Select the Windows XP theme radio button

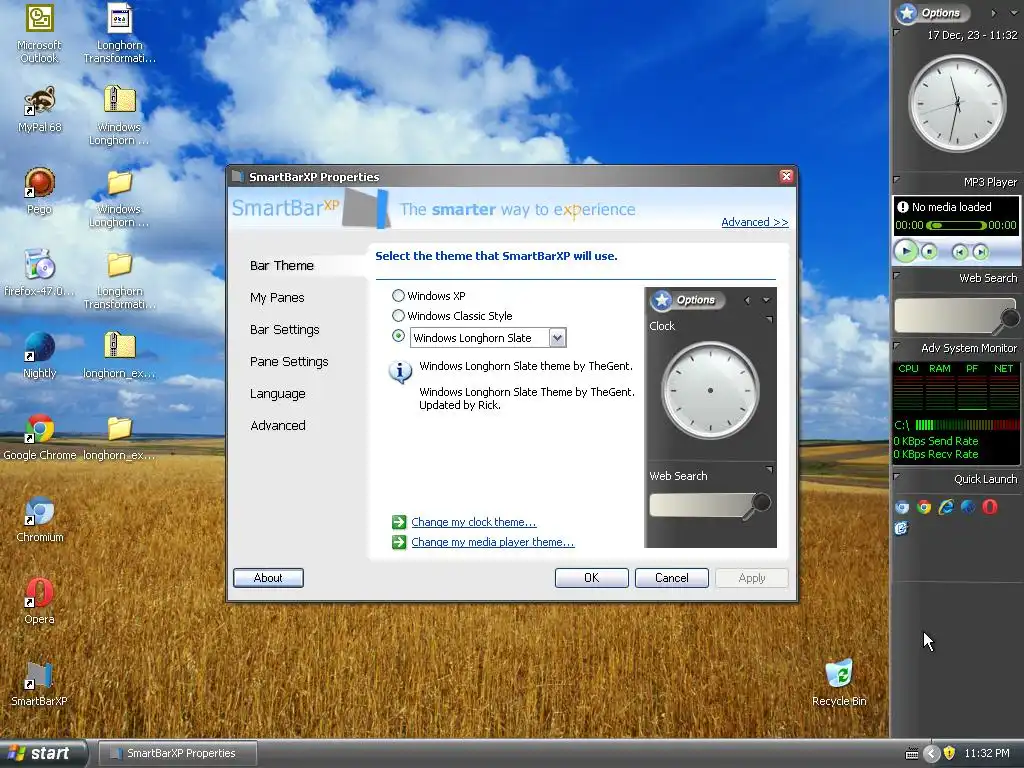point(398,296)
